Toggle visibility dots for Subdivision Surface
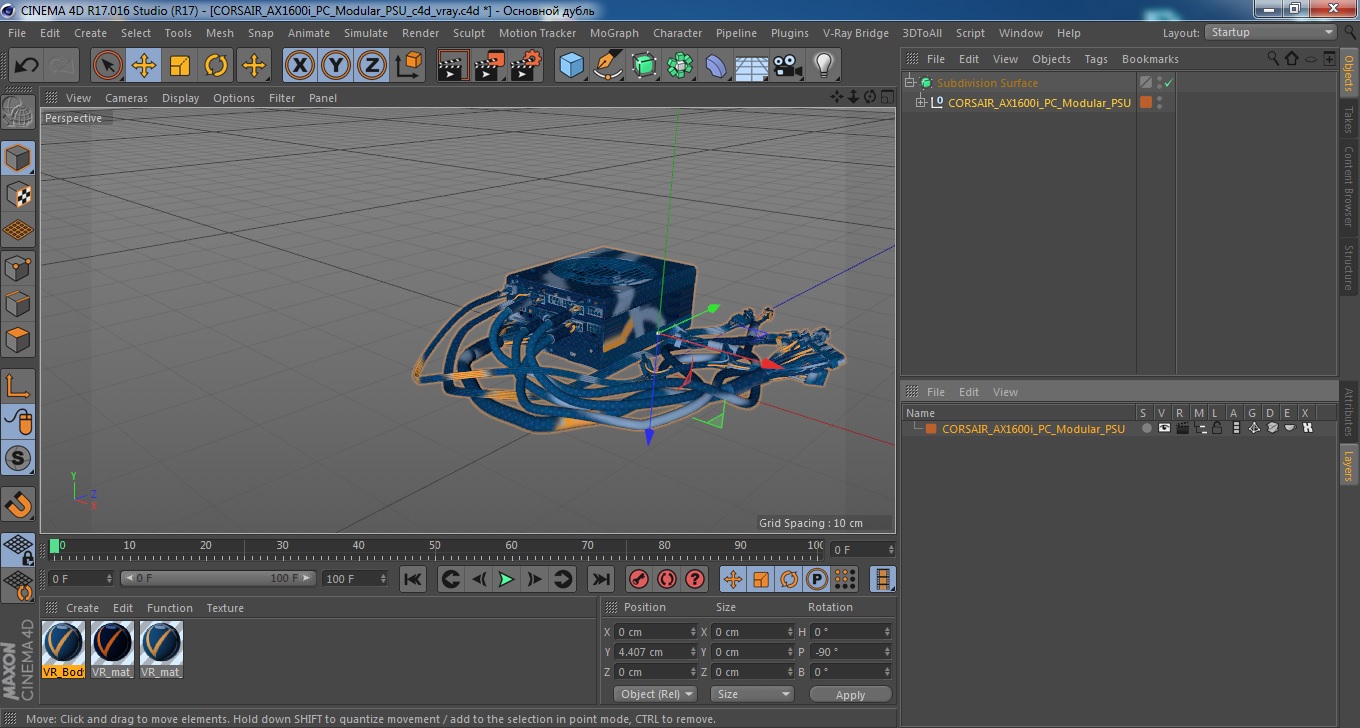Screen dimensions: 1360x728 tap(1159, 83)
